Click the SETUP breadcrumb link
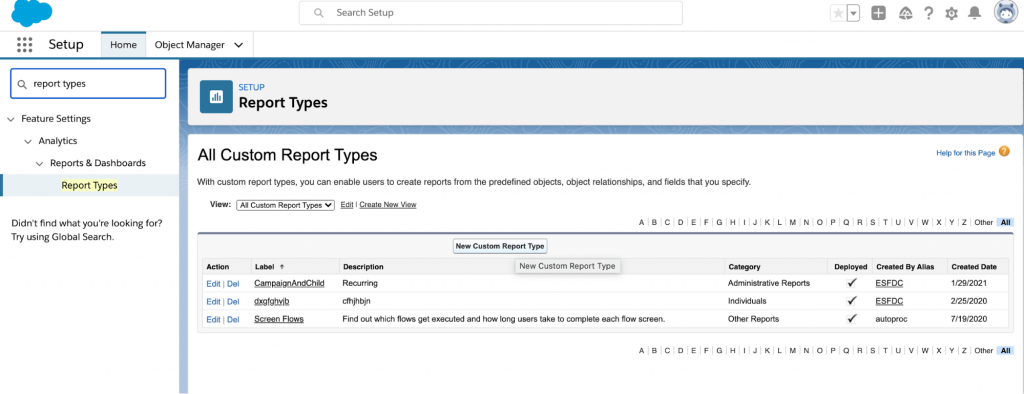This screenshot has width=1024, height=394. (x=251, y=87)
